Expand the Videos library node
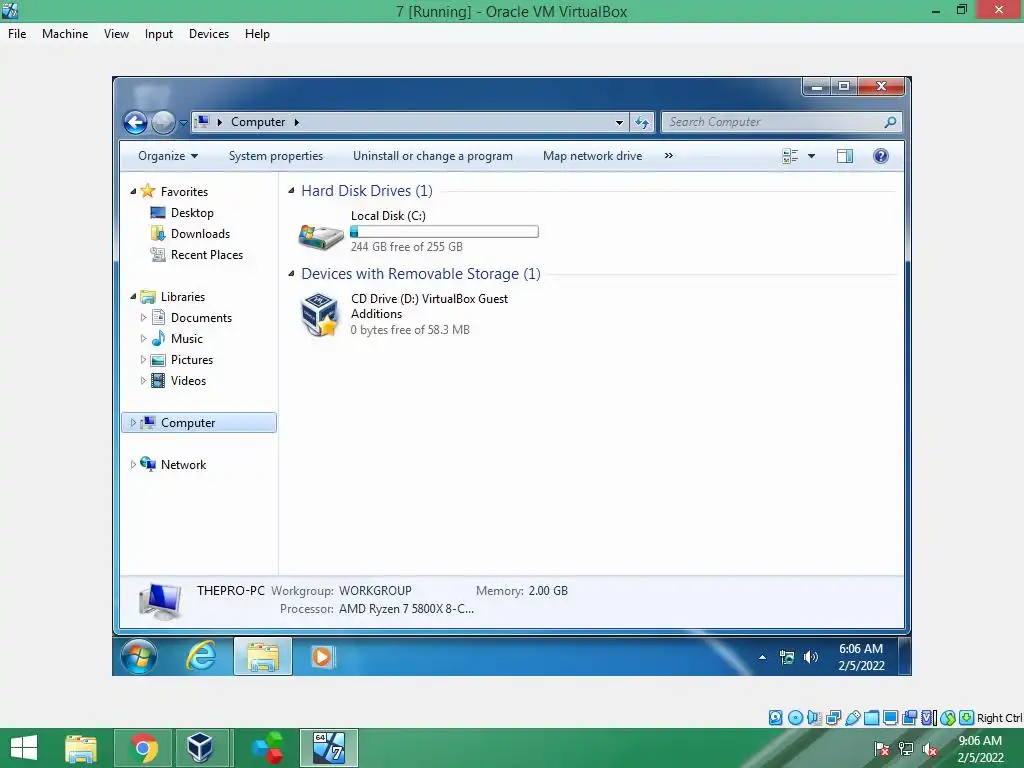 point(143,380)
